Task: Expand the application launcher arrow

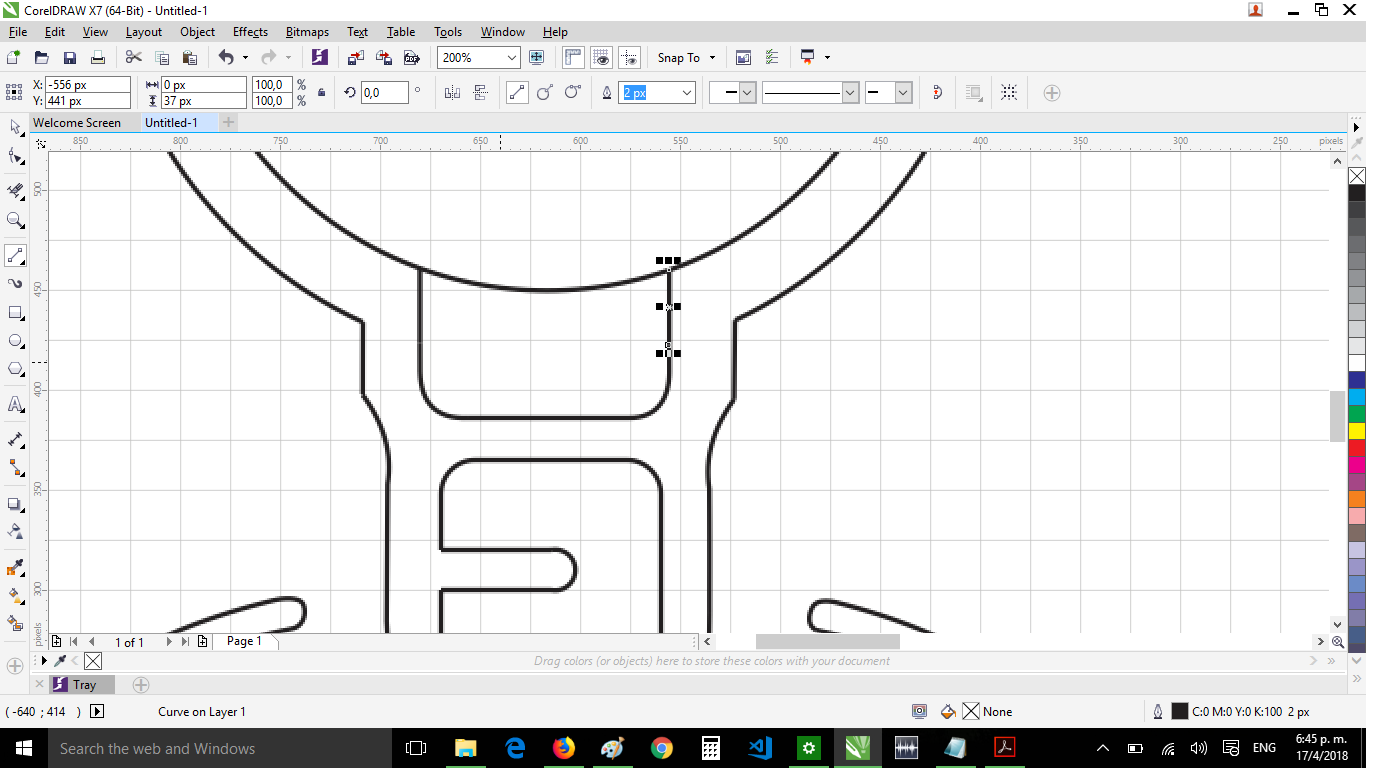Action: tap(828, 58)
